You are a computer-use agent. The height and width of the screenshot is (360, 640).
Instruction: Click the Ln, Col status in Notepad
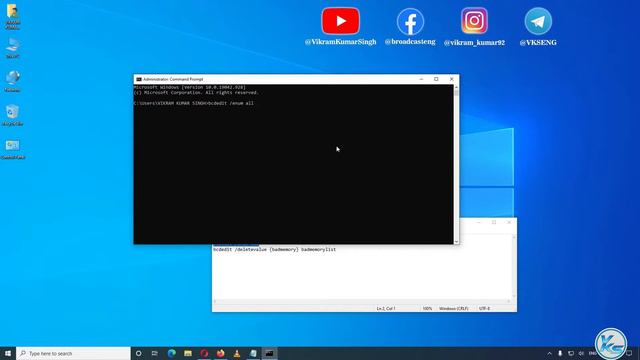coord(386,309)
